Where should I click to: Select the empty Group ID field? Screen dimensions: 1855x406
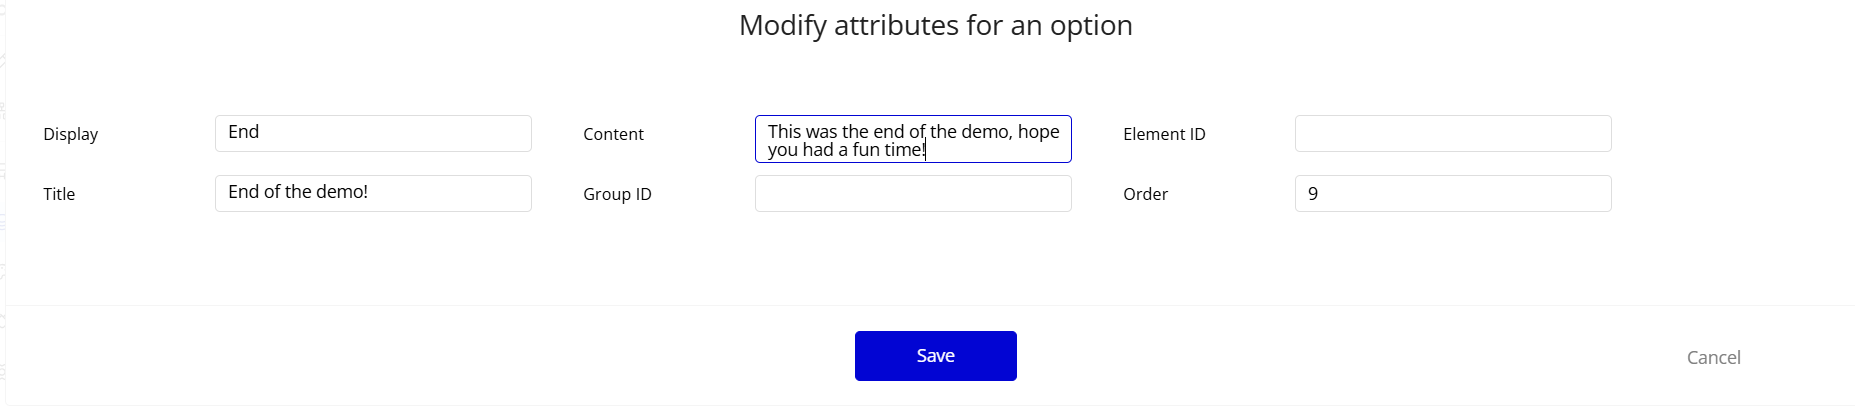pos(912,193)
